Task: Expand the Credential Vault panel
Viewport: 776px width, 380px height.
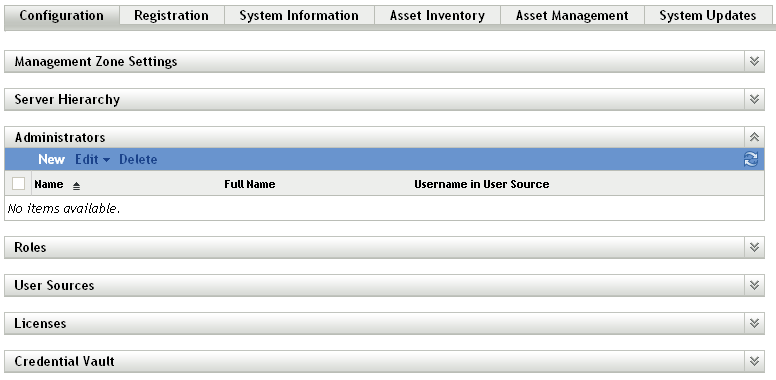Action: click(x=754, y=361)
